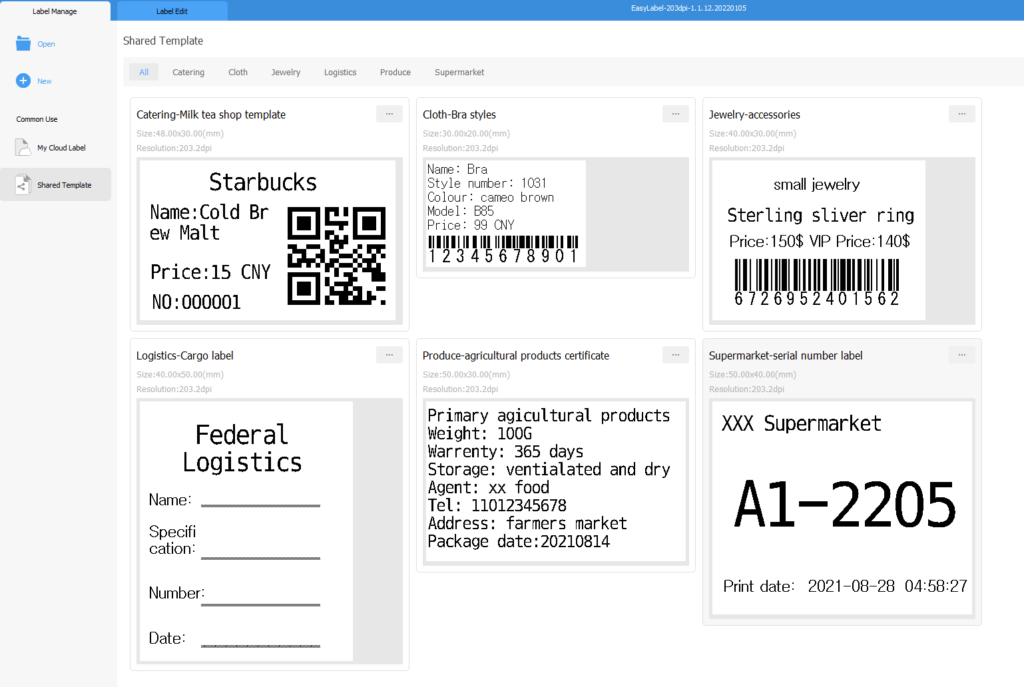Select the Federal Logistics cargo label thumbnail
This screenshot has width=1024, height=687.
(x=246, y=531)
